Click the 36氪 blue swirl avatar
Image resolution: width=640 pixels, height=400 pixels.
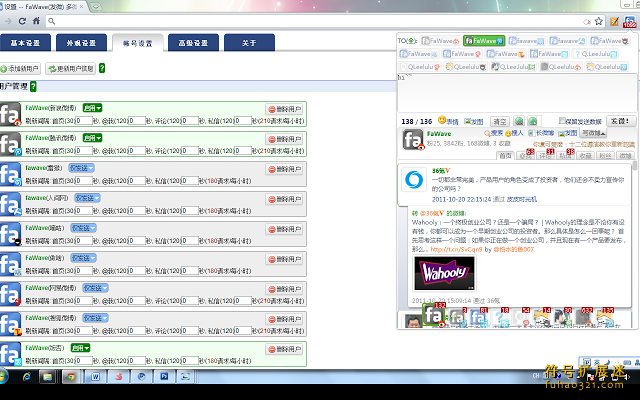[414, 180]
